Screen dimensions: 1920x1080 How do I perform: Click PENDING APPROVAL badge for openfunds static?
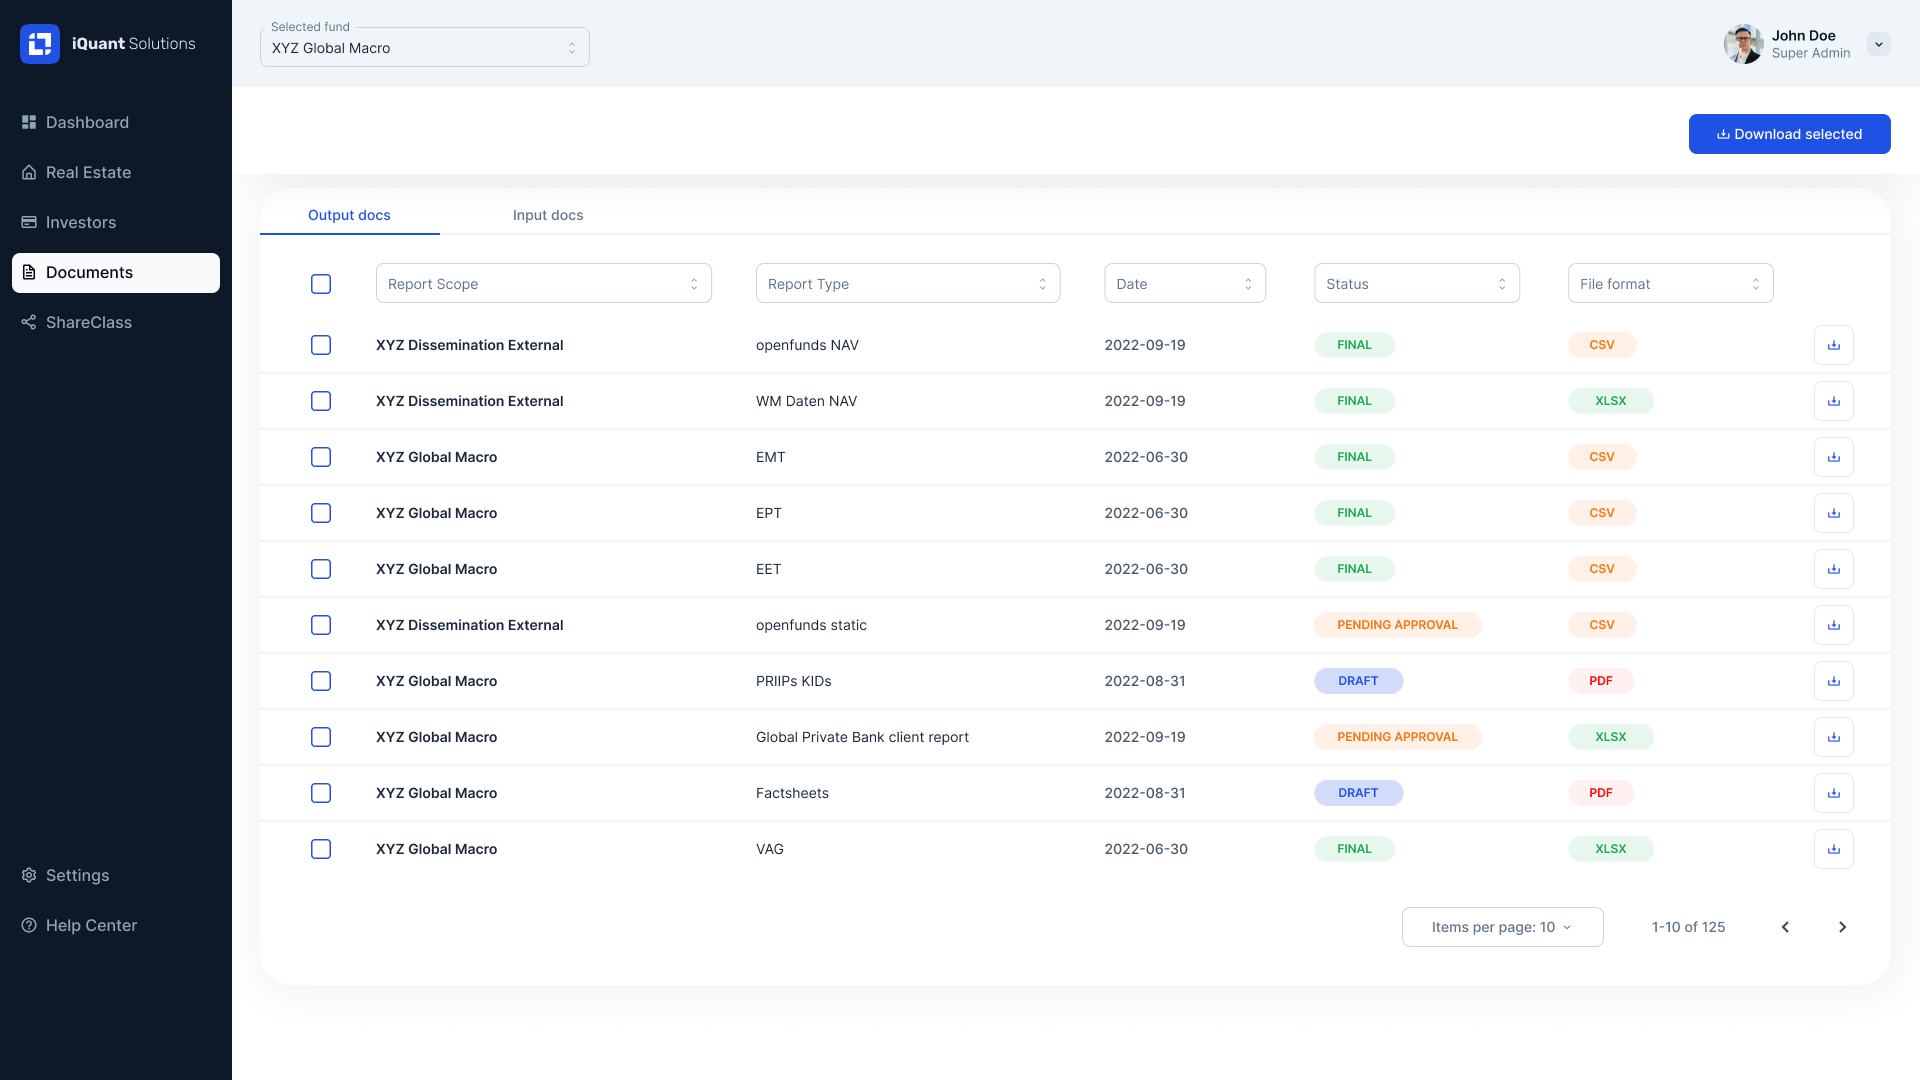[x=1397, y=625]
